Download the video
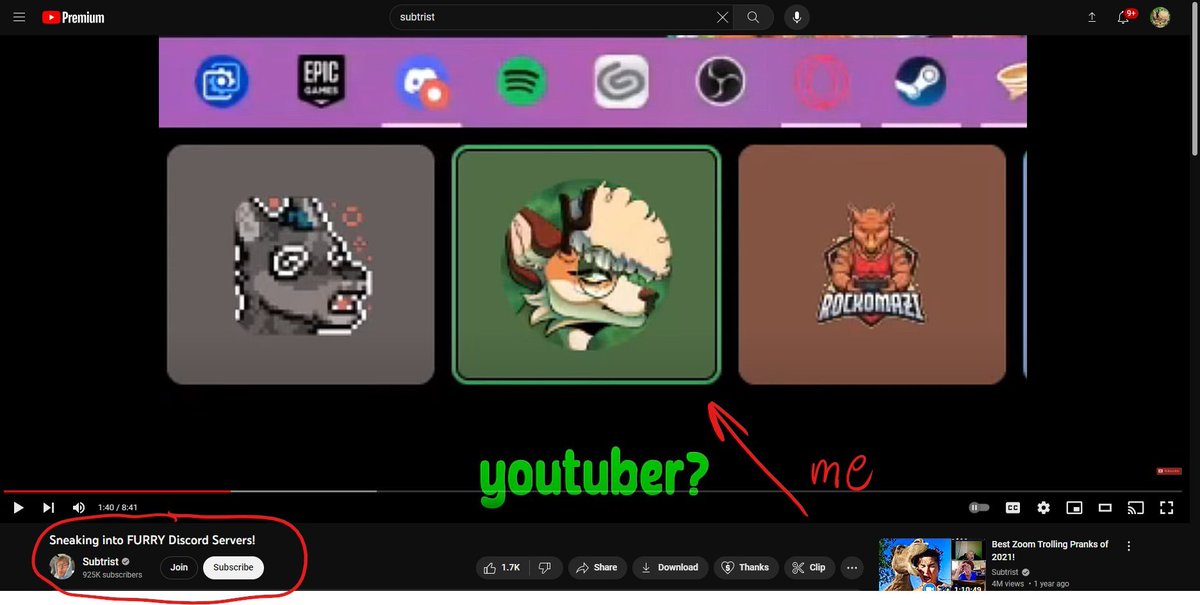 [669, 567]
